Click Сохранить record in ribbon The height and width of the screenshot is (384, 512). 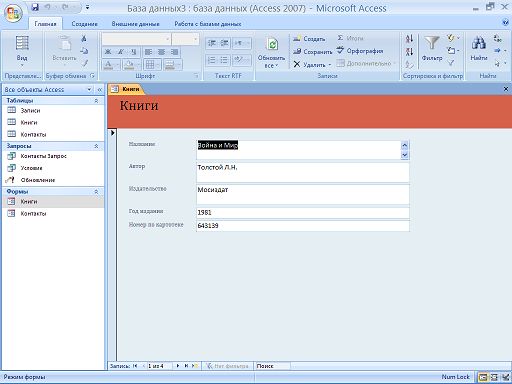[313, 51]
